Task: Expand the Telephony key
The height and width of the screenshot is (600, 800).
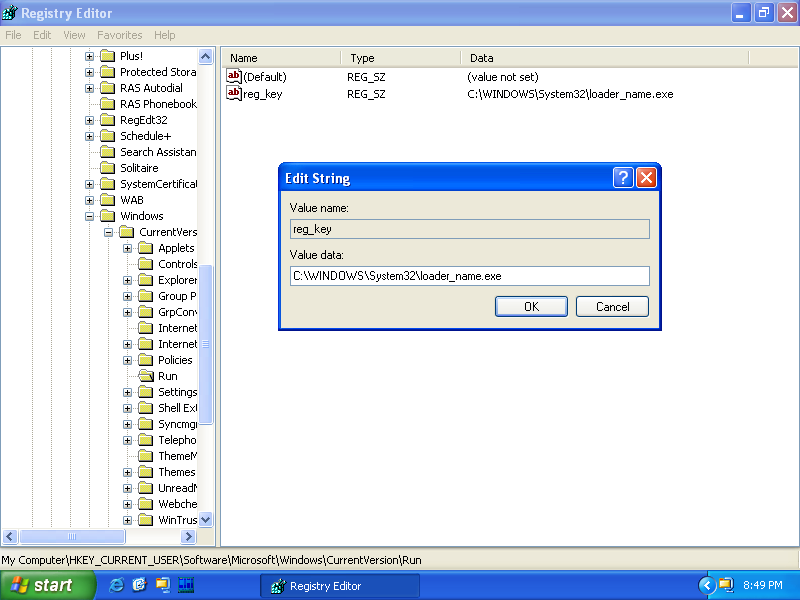Action: pyautogui.click(x=128, y=440)
